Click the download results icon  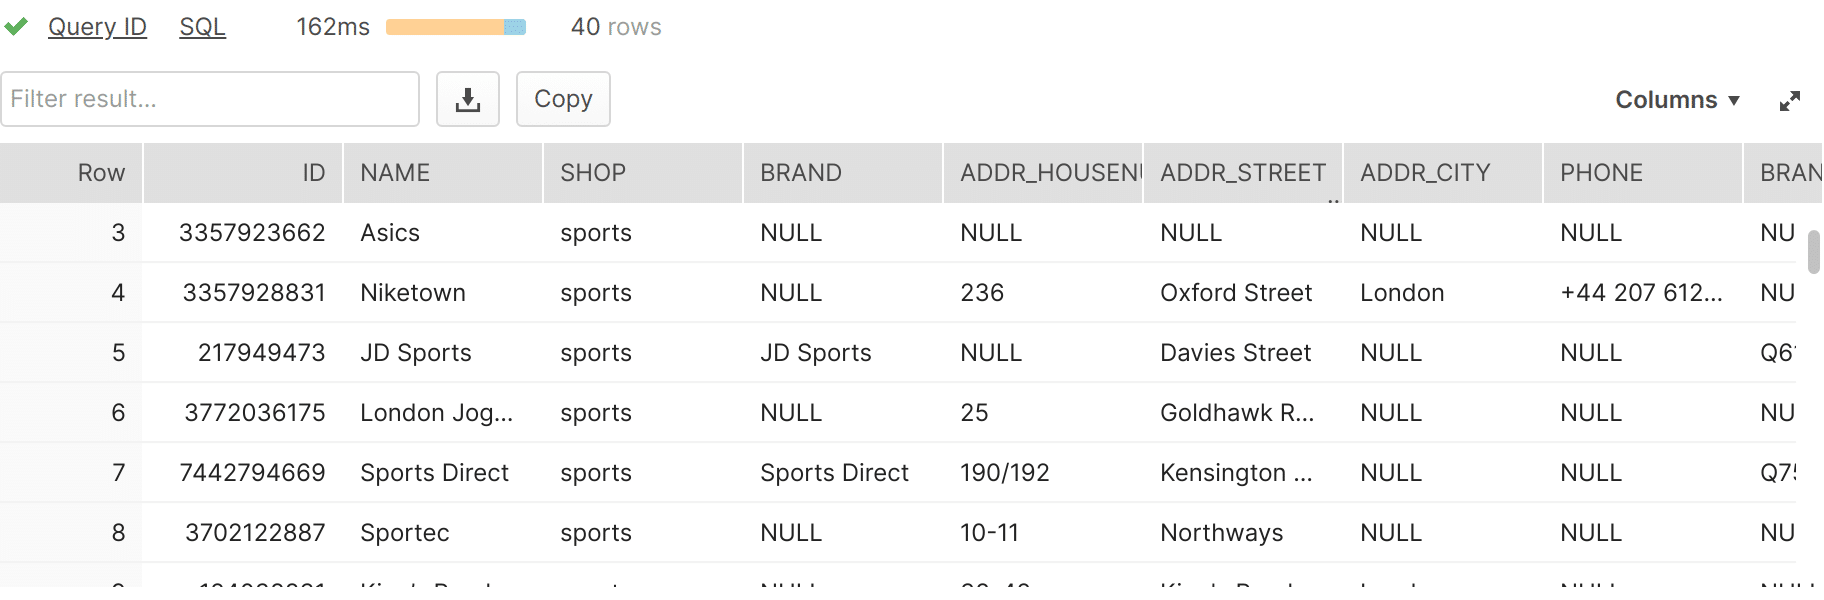pyautogui.click(x=467, y=99)
